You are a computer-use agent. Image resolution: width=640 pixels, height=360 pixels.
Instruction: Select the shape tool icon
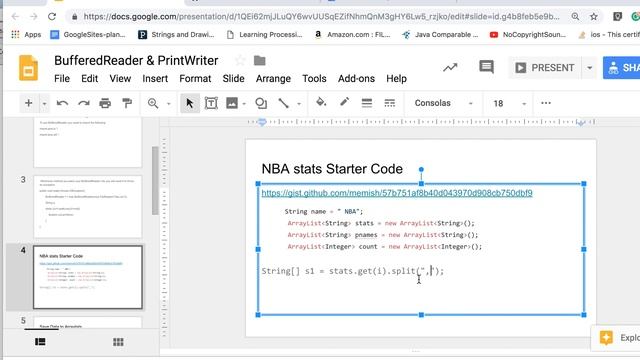261,103
